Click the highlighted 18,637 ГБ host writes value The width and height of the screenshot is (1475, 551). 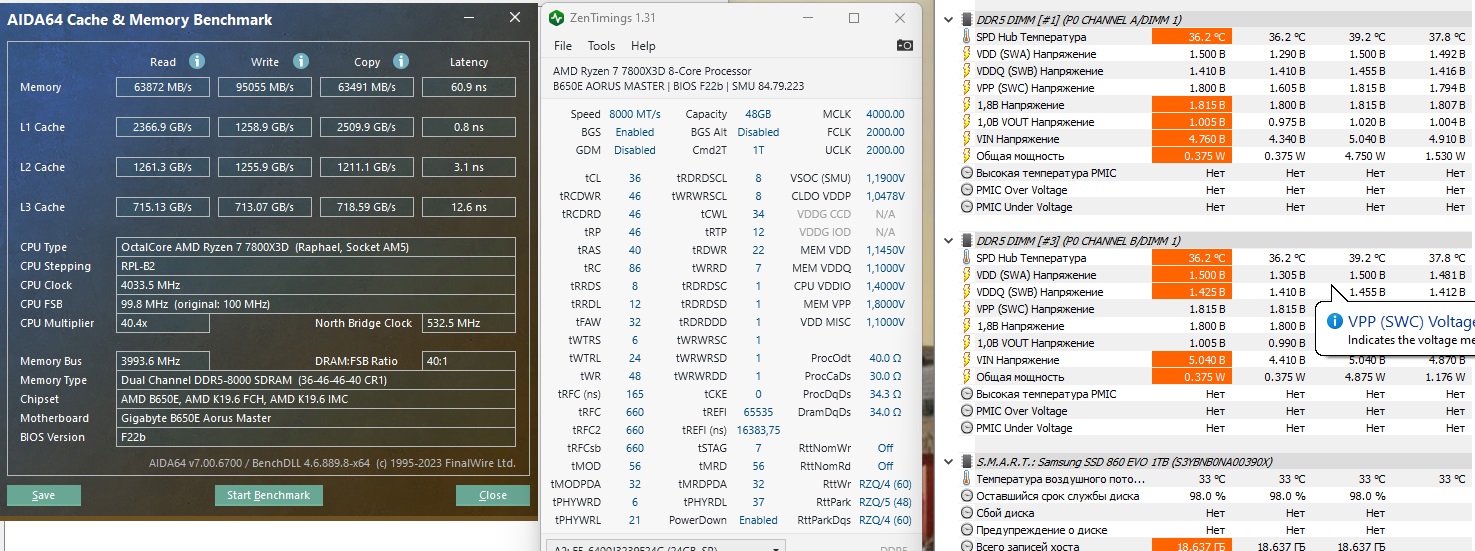point(1192,547)
